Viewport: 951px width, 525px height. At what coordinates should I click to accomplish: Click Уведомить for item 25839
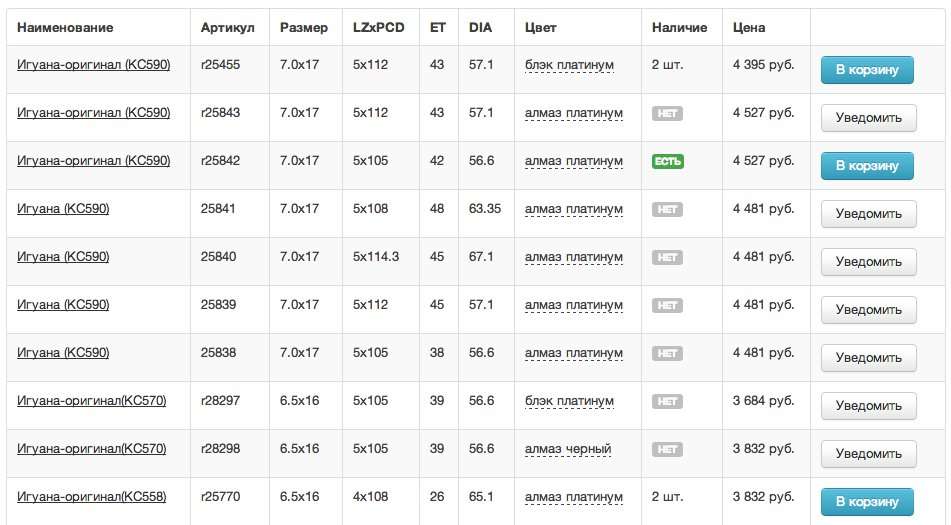[869, 310]
